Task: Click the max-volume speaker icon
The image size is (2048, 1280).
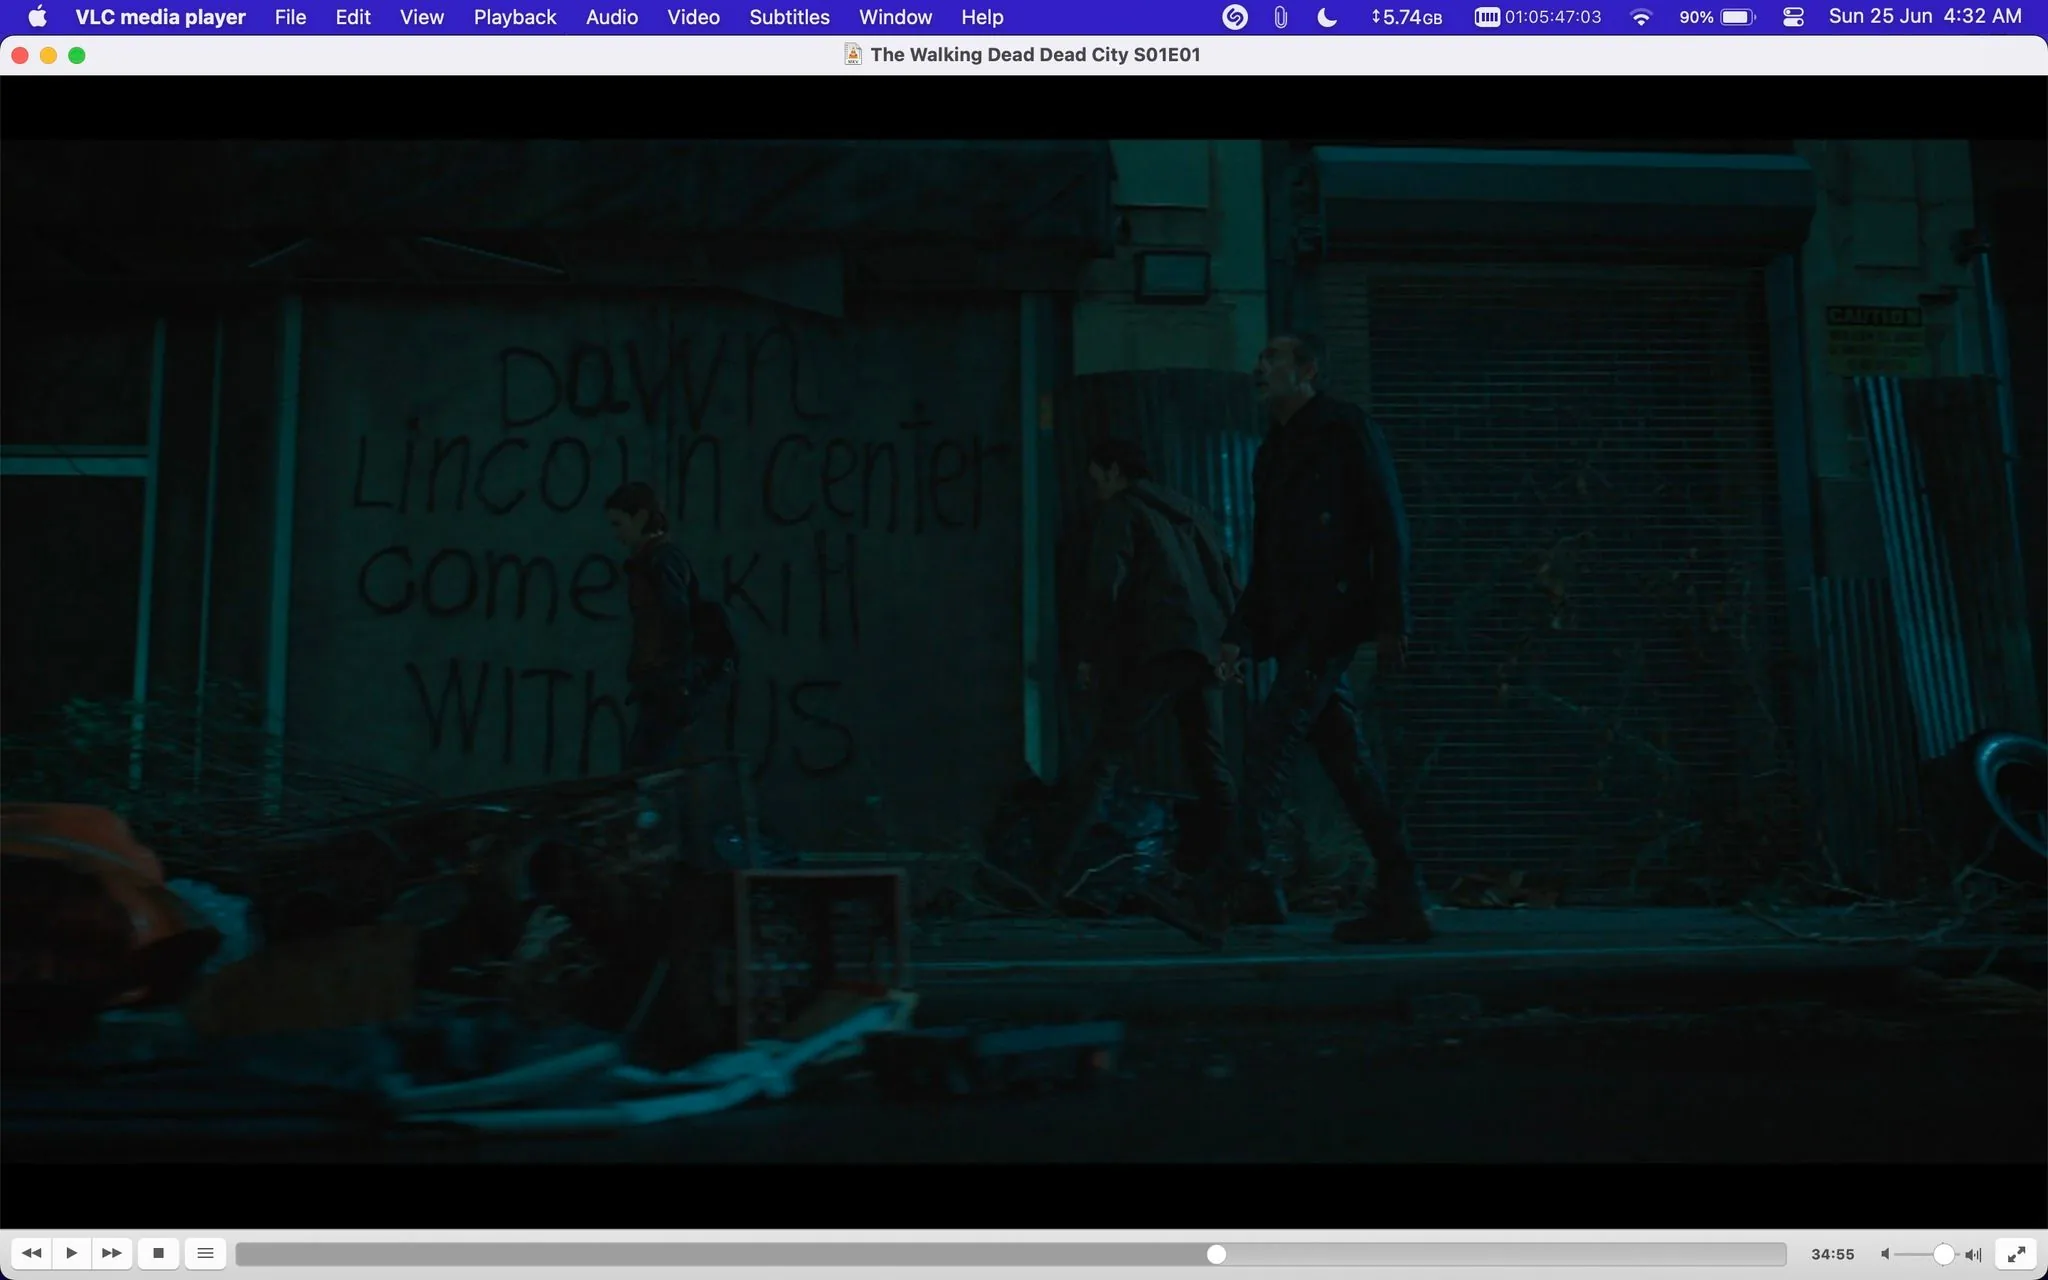Action: tap(1972, 1253)
